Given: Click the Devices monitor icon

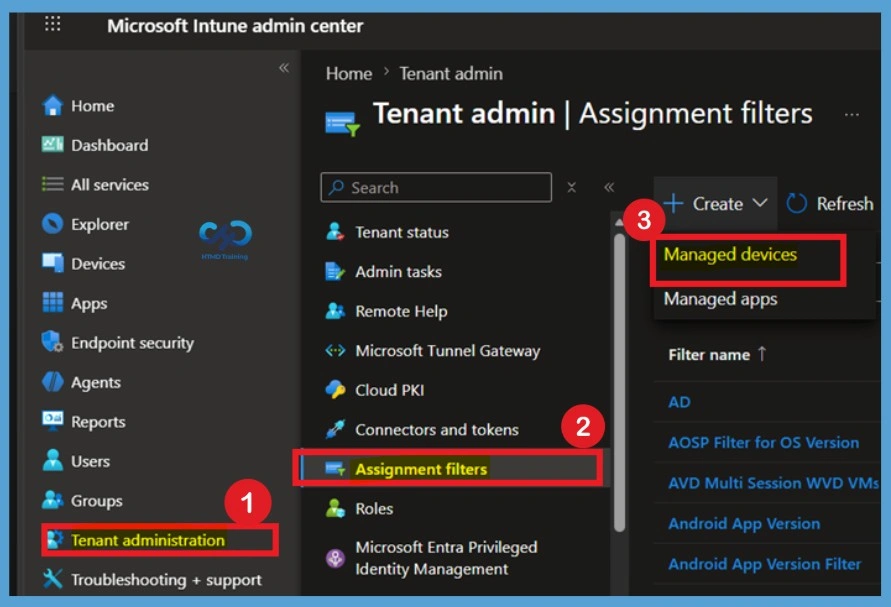Looking at the screenshot, I should click(x=52, y=263).
